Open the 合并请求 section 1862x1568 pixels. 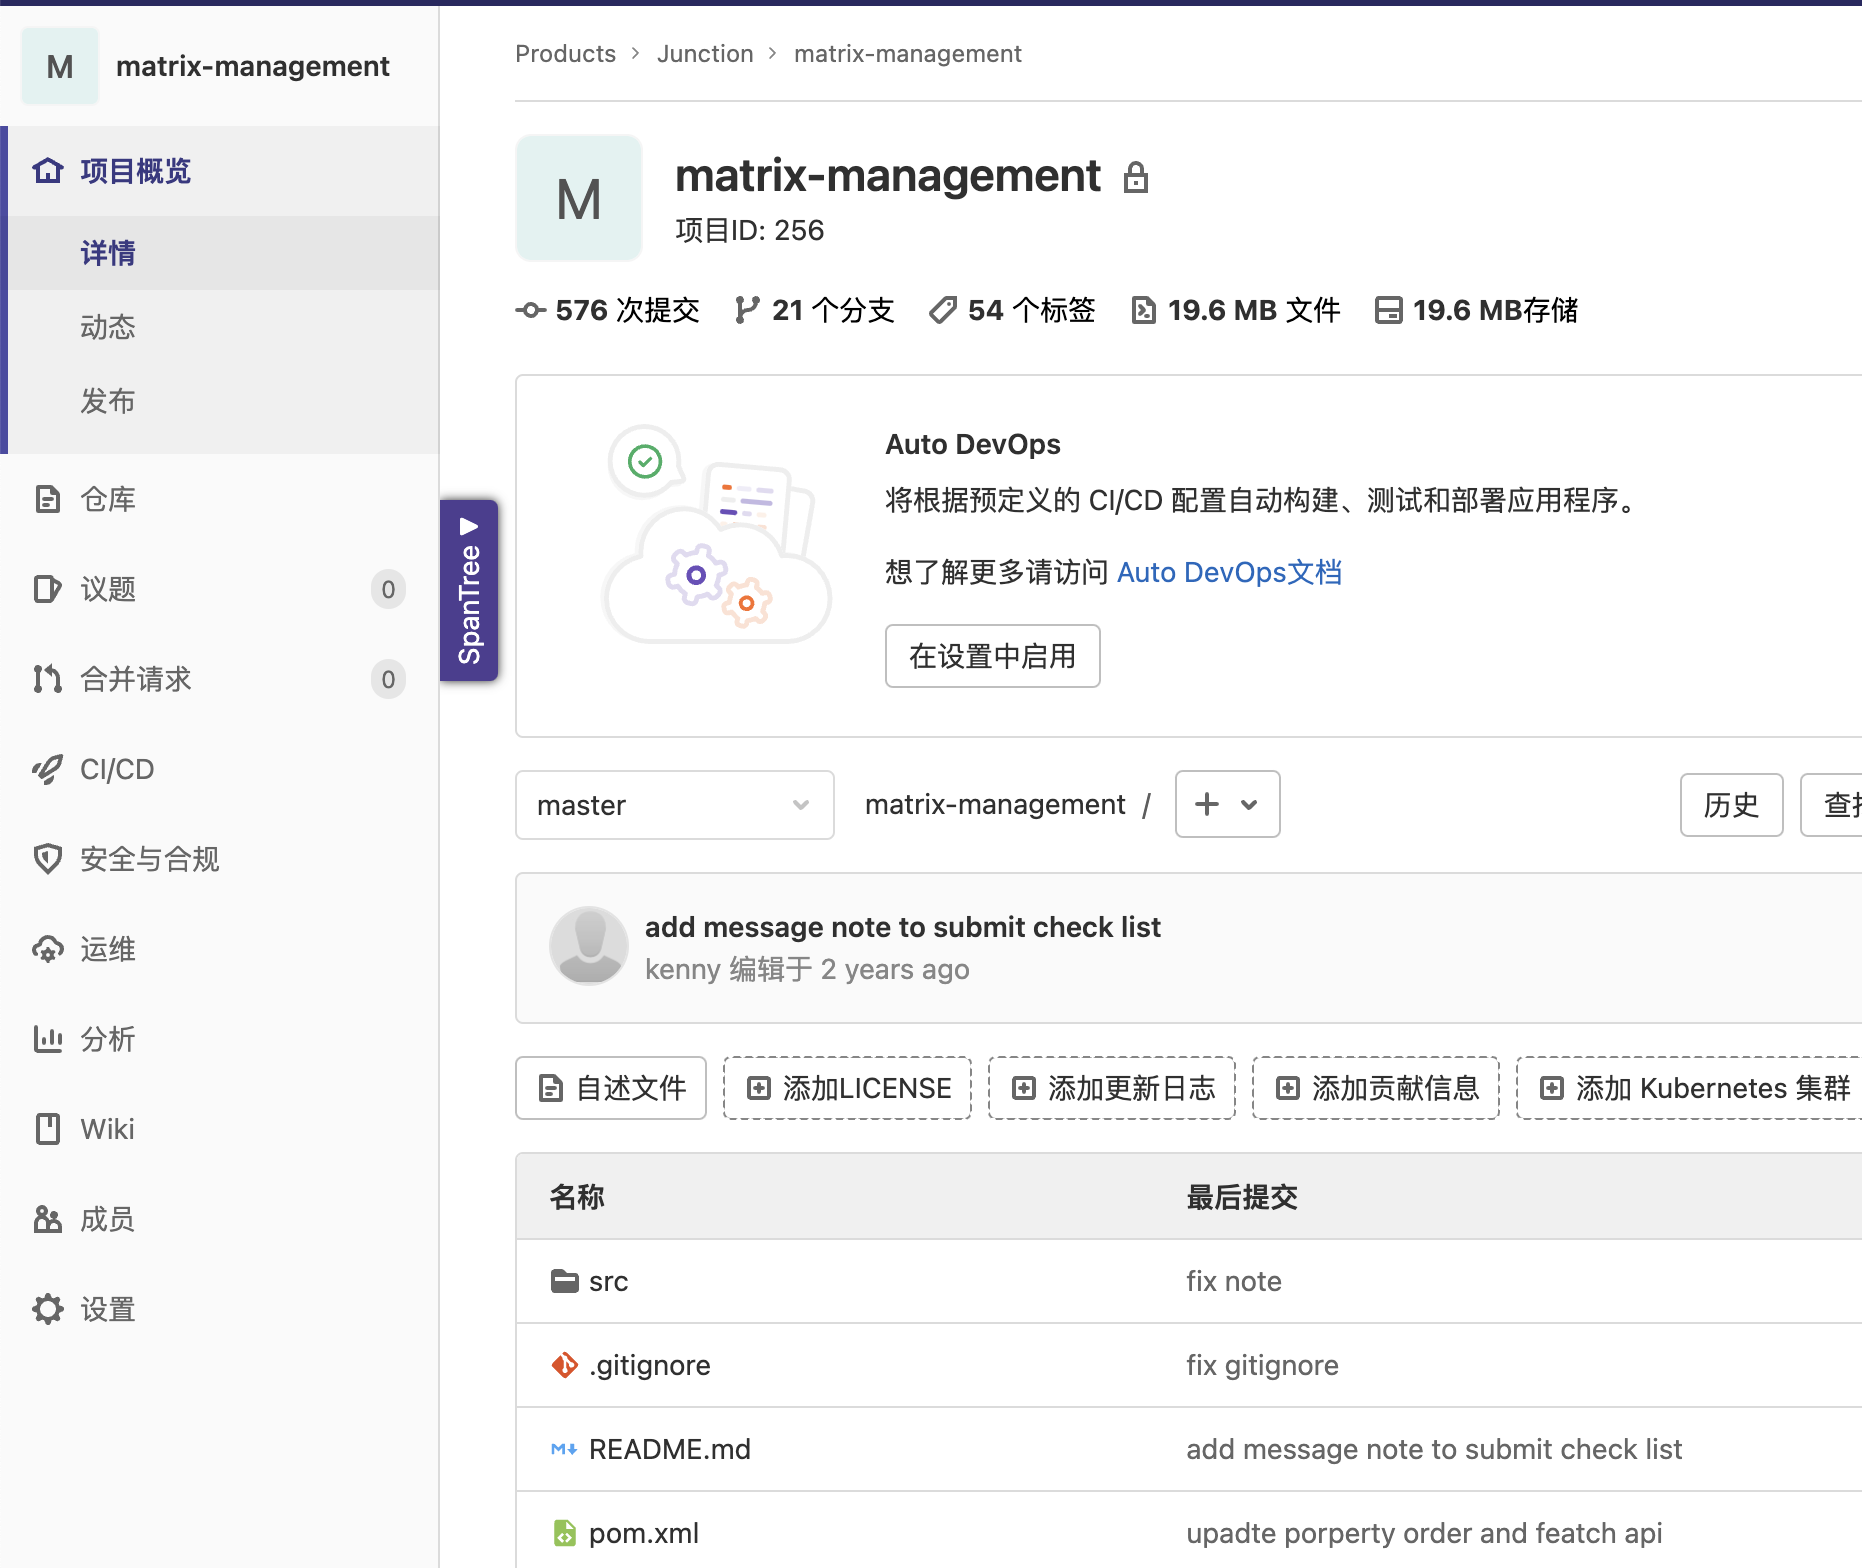[135, 679]
